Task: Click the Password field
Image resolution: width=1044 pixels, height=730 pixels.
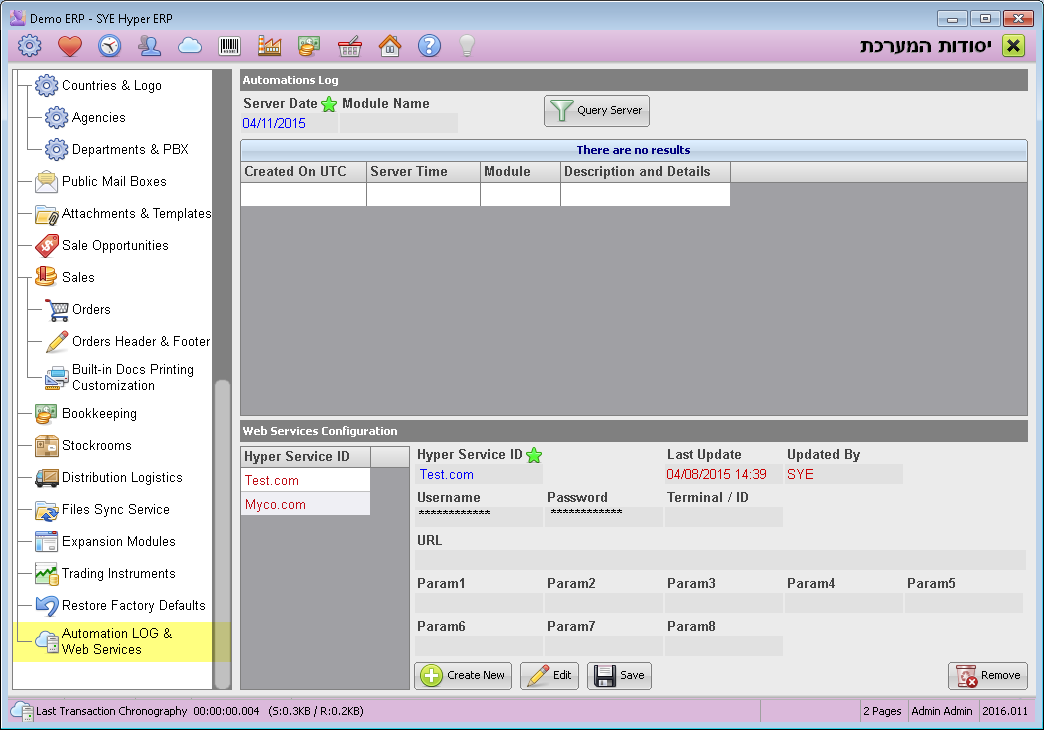Action: 604,517
